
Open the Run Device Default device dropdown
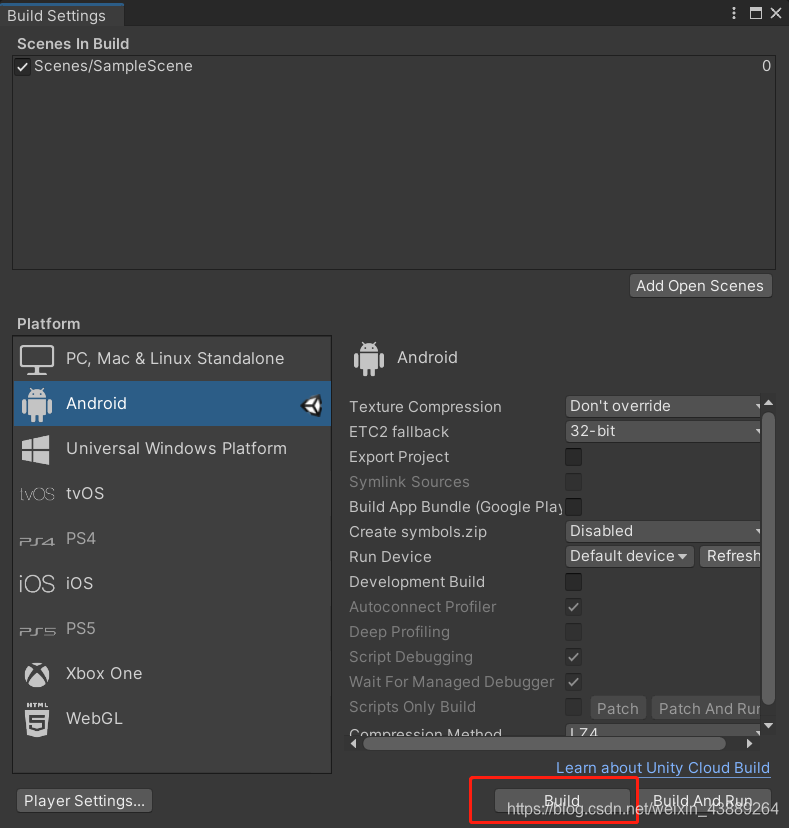tap(630, 556)
